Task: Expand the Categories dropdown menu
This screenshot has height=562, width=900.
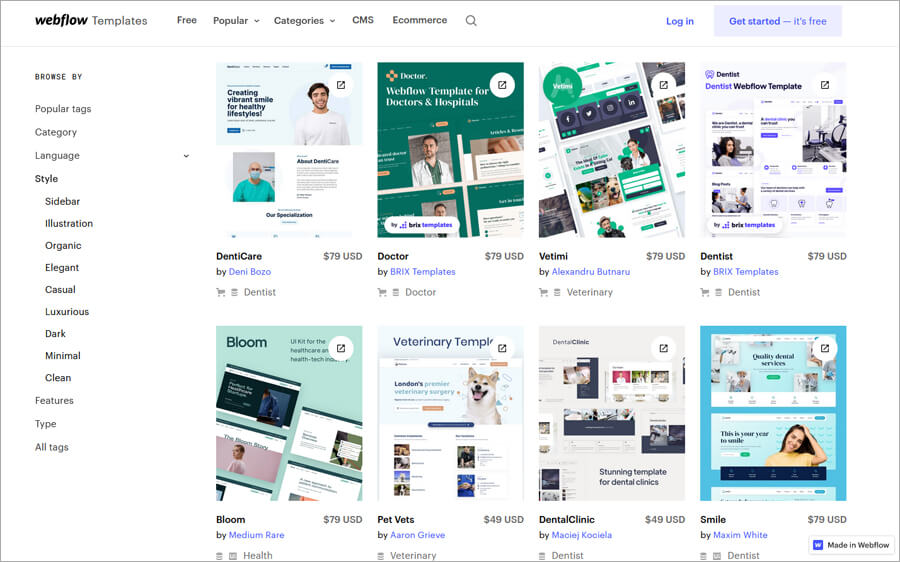Action: point(304,21)
